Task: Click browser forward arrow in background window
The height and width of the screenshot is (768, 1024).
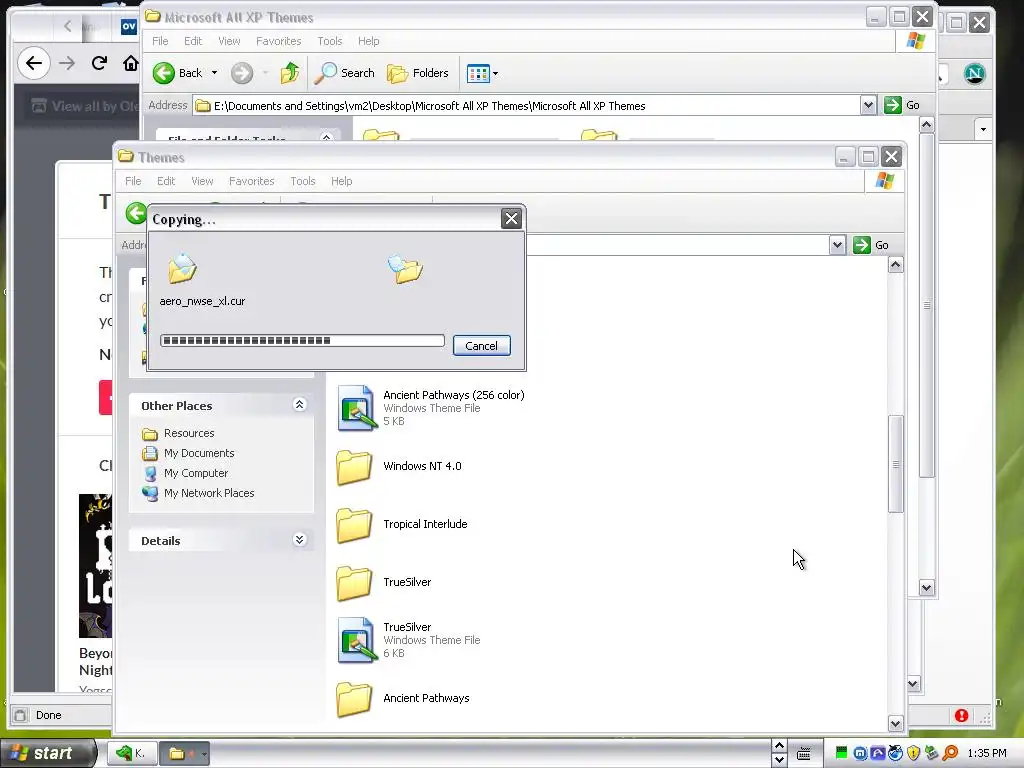Action: pyautogui.click(x=67, y=63)
